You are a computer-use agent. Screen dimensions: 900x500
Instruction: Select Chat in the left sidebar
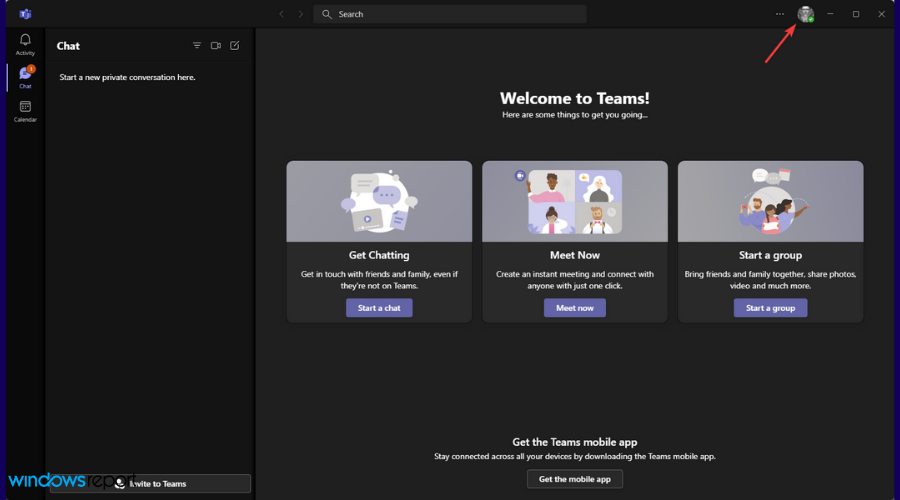(25, 77)
